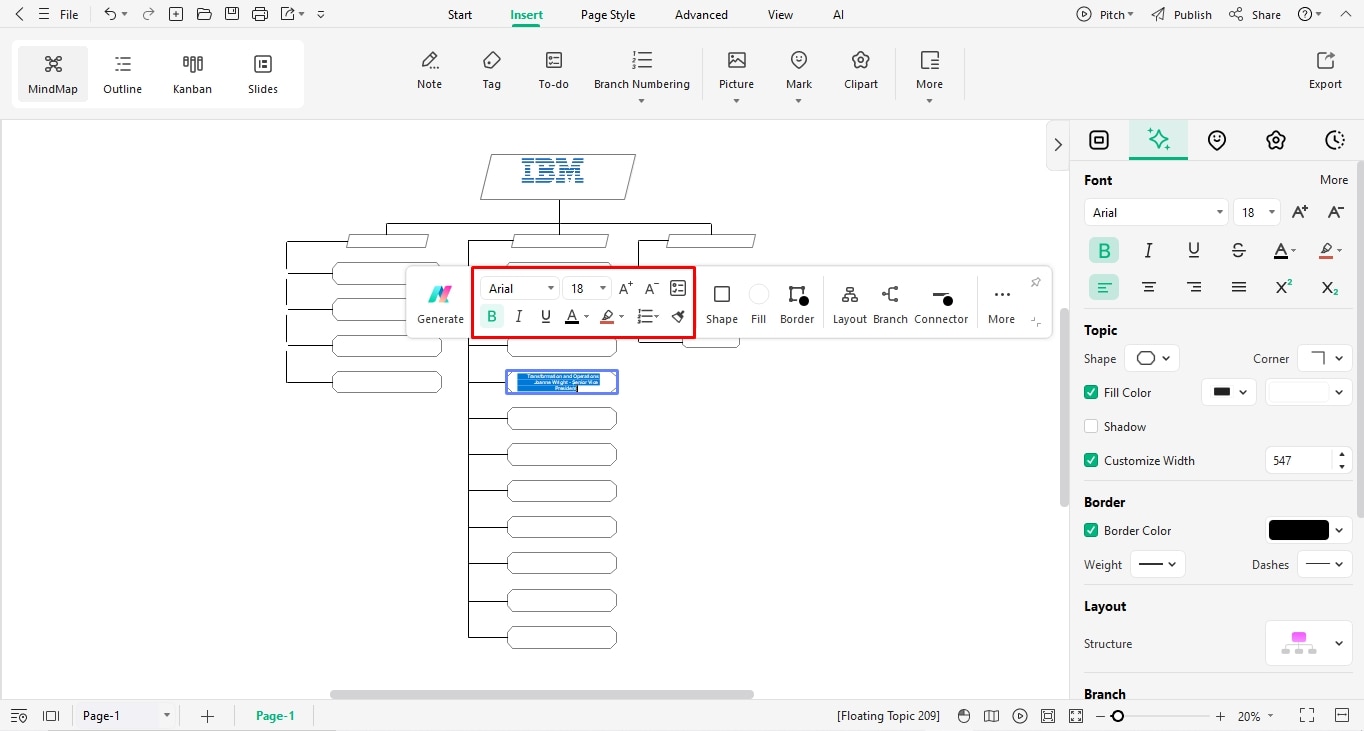Print the document with printer icon
The height and width of the screenshot is (731, 1364).
click(260, 14)
